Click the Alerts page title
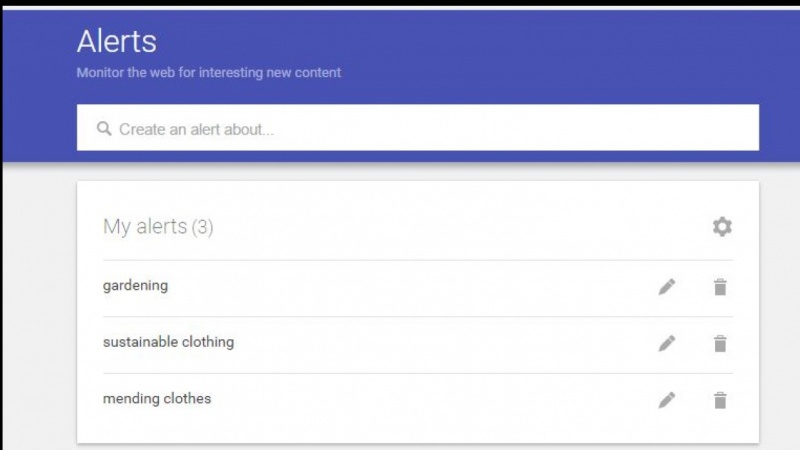 point(116,41)
